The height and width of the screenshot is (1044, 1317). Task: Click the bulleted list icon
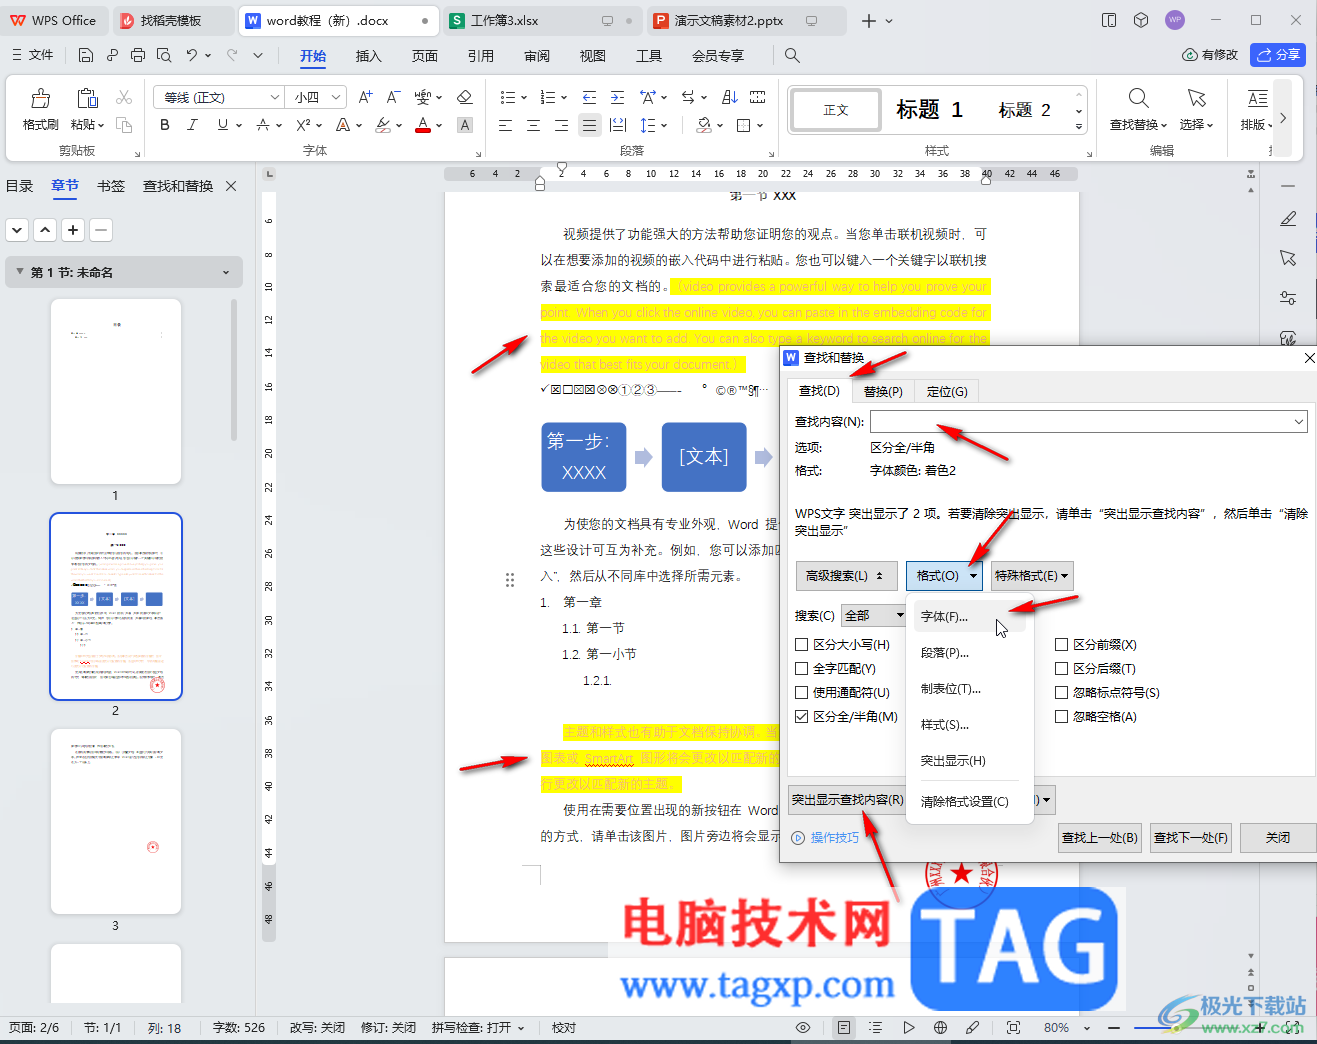coord(508,97)
